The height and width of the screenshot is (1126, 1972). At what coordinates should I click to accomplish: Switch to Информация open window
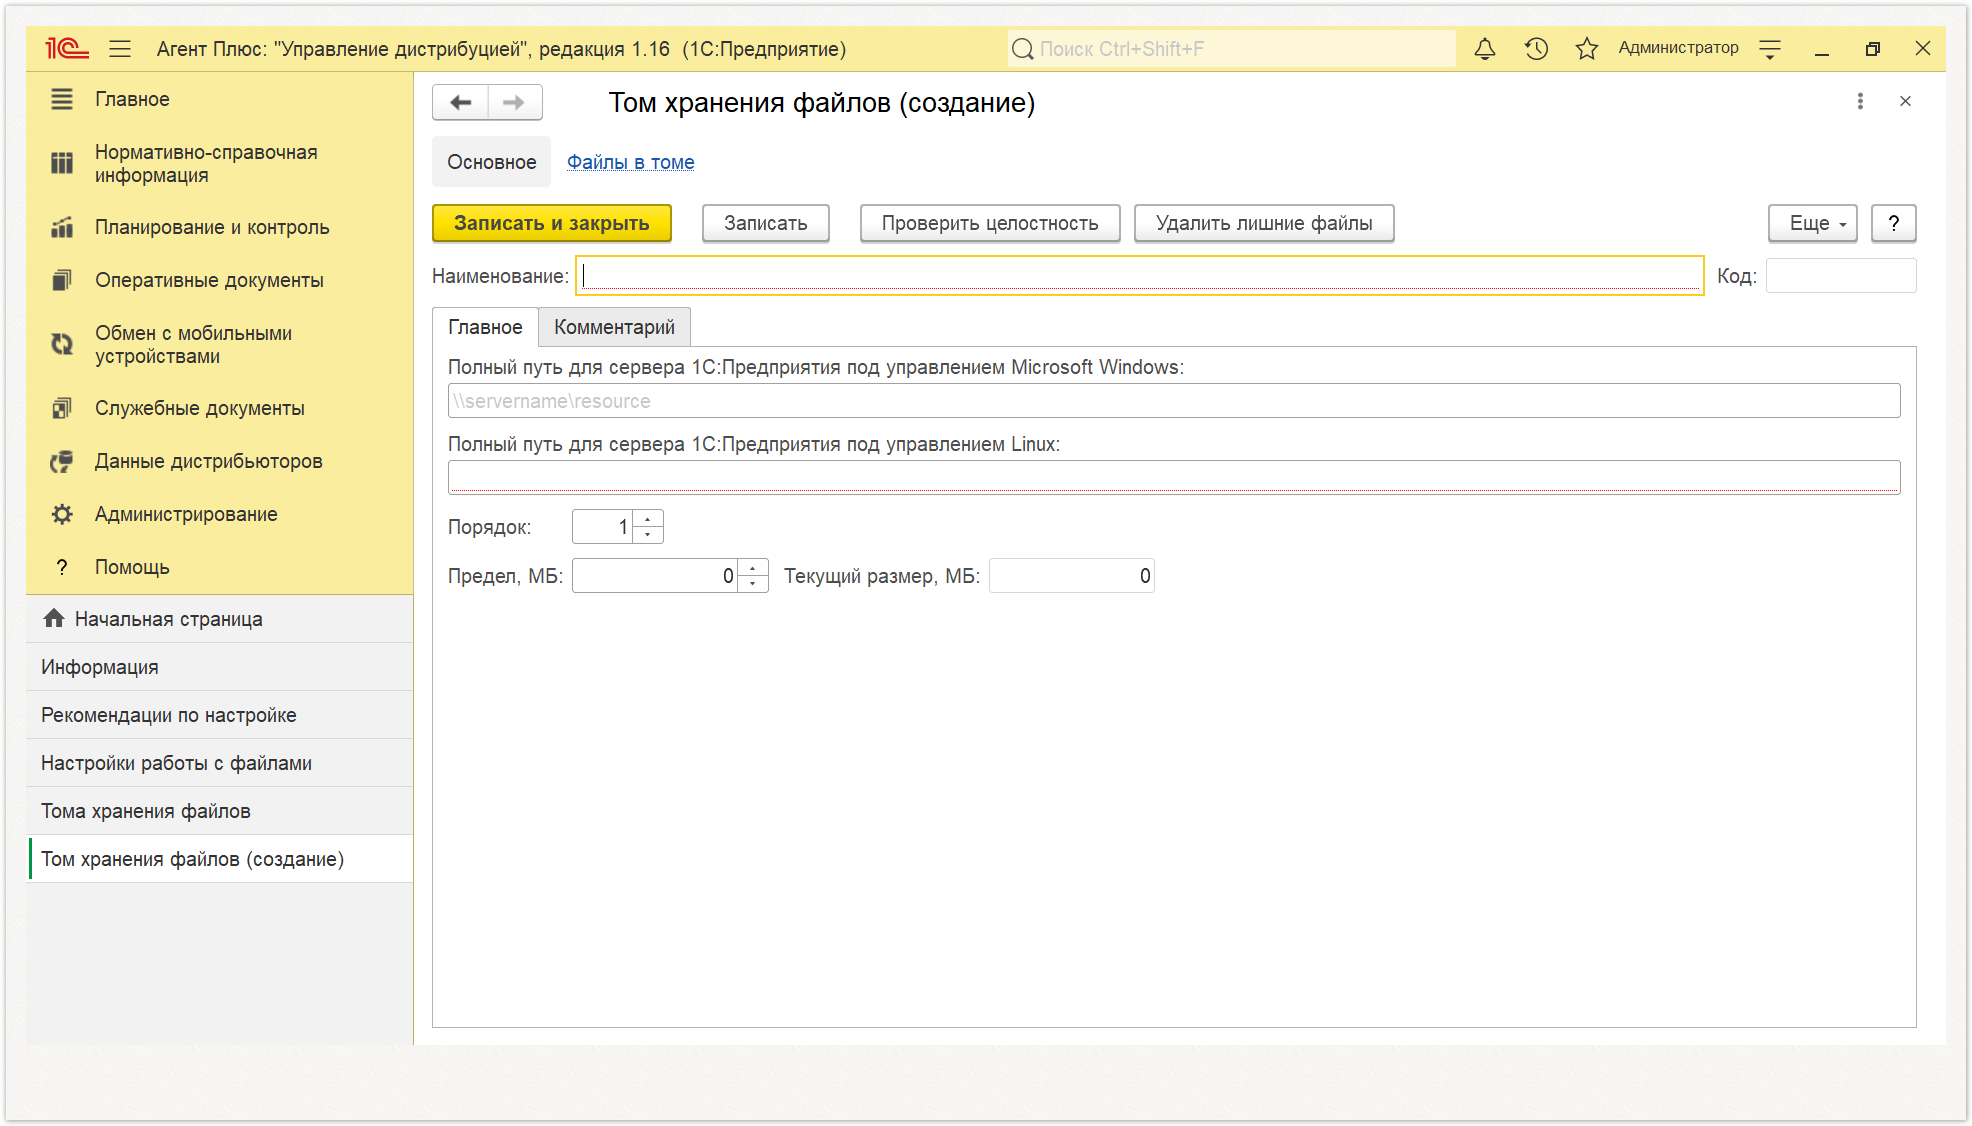(220, 667)
